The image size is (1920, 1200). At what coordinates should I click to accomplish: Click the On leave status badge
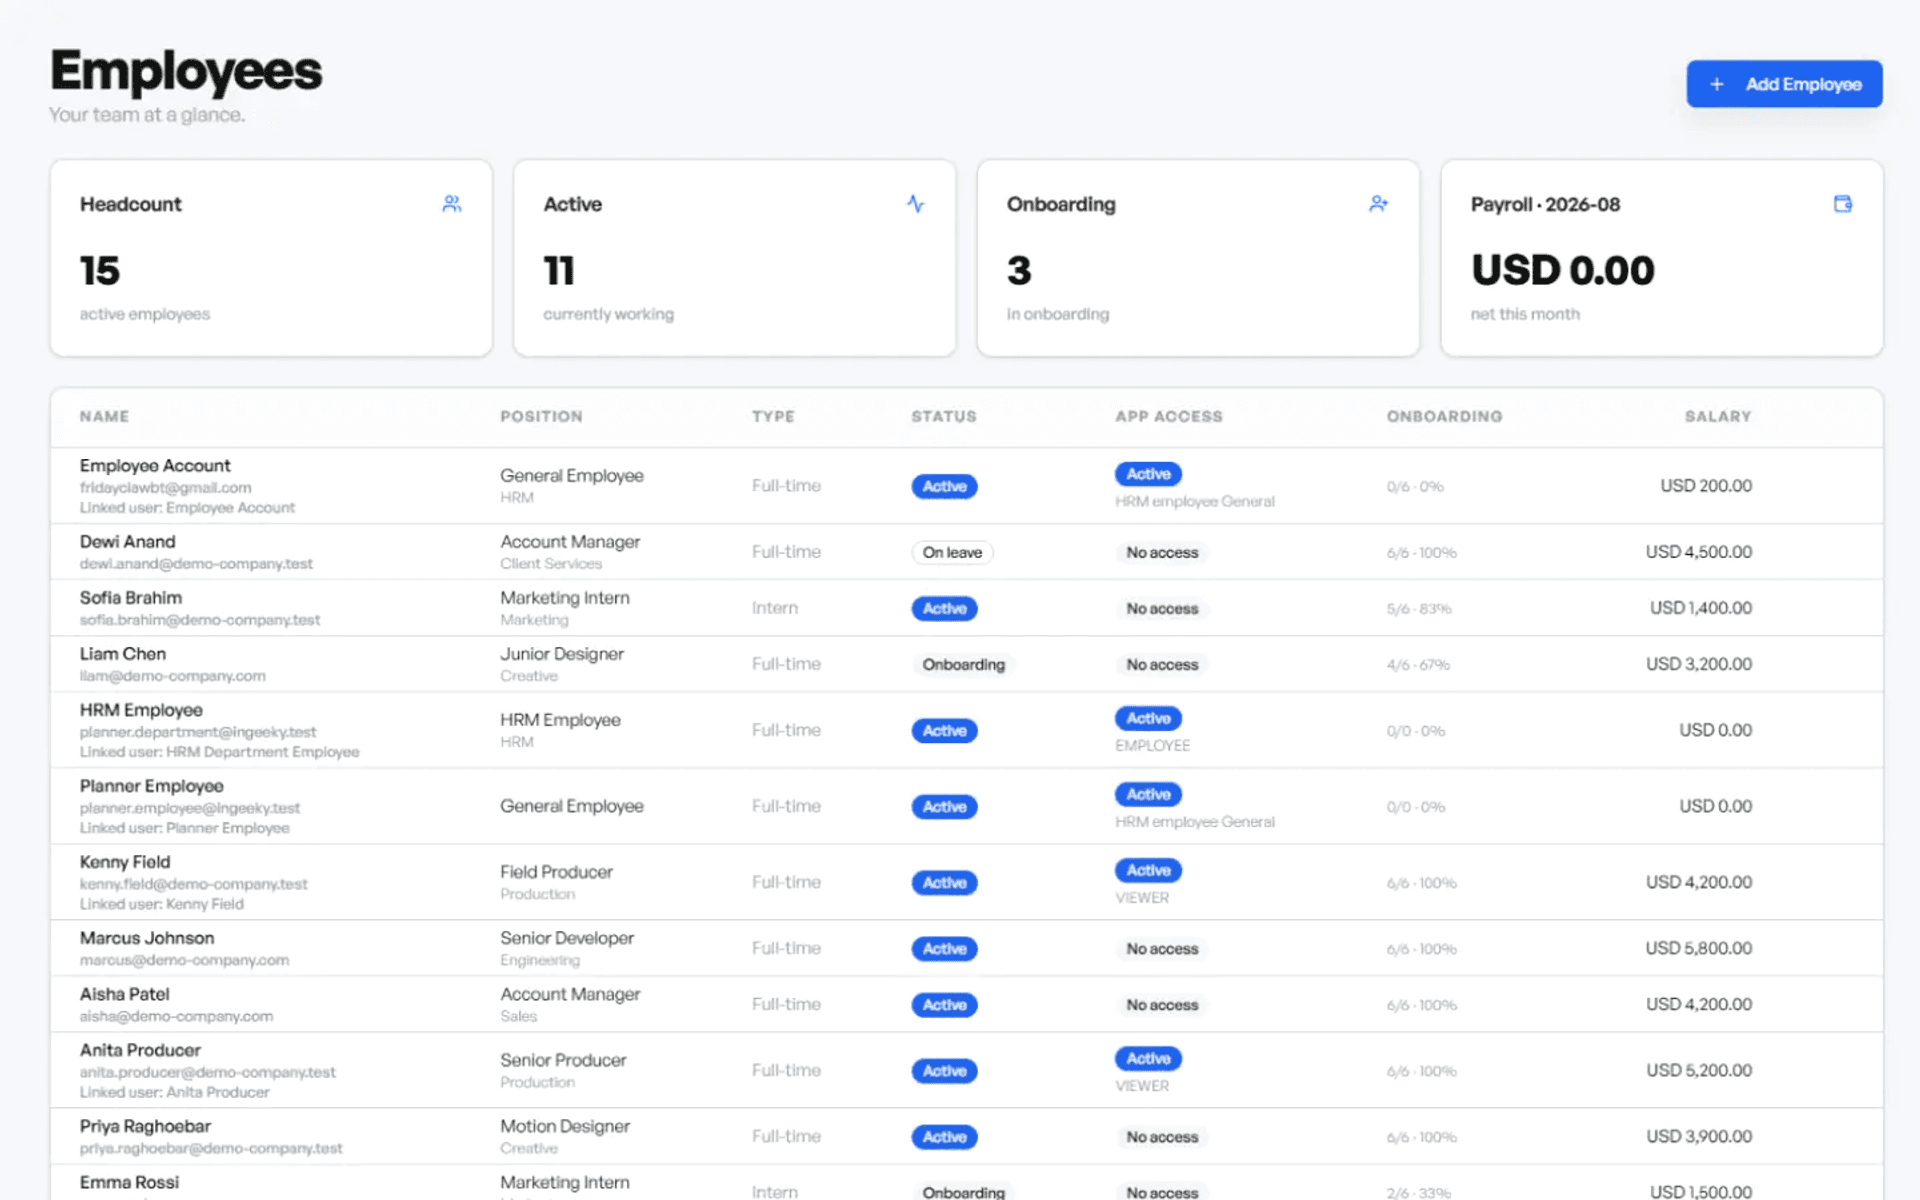click(952, 552)
